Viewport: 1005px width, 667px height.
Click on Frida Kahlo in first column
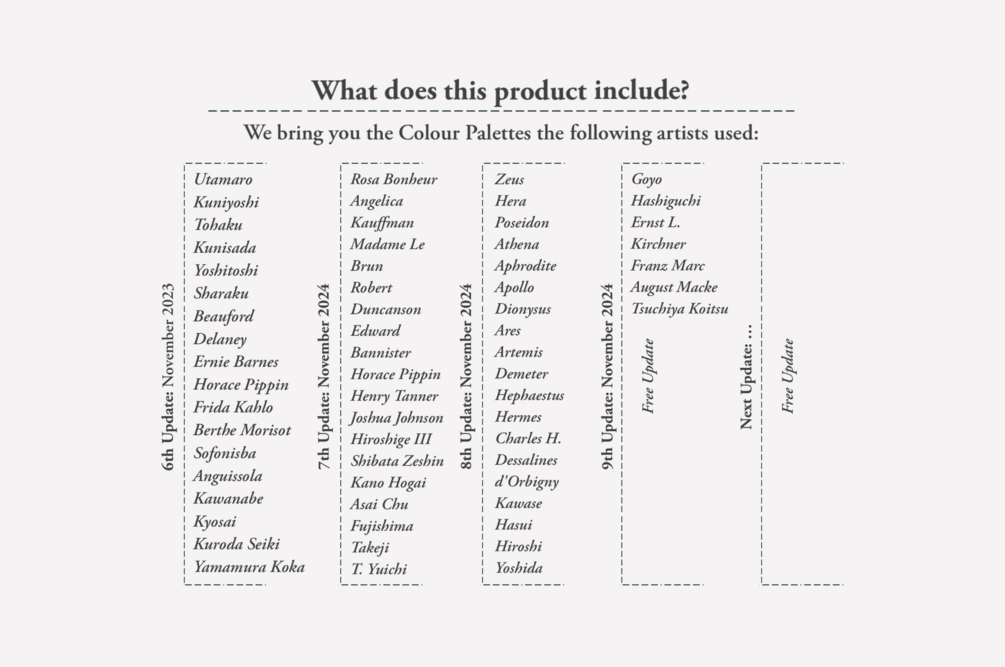coord(233,407)
